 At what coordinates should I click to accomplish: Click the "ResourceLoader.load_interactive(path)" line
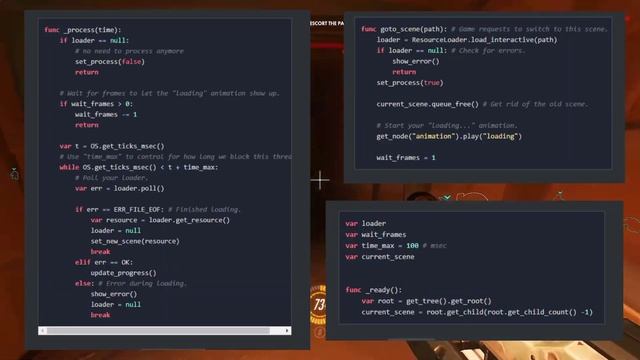[467, 40]
